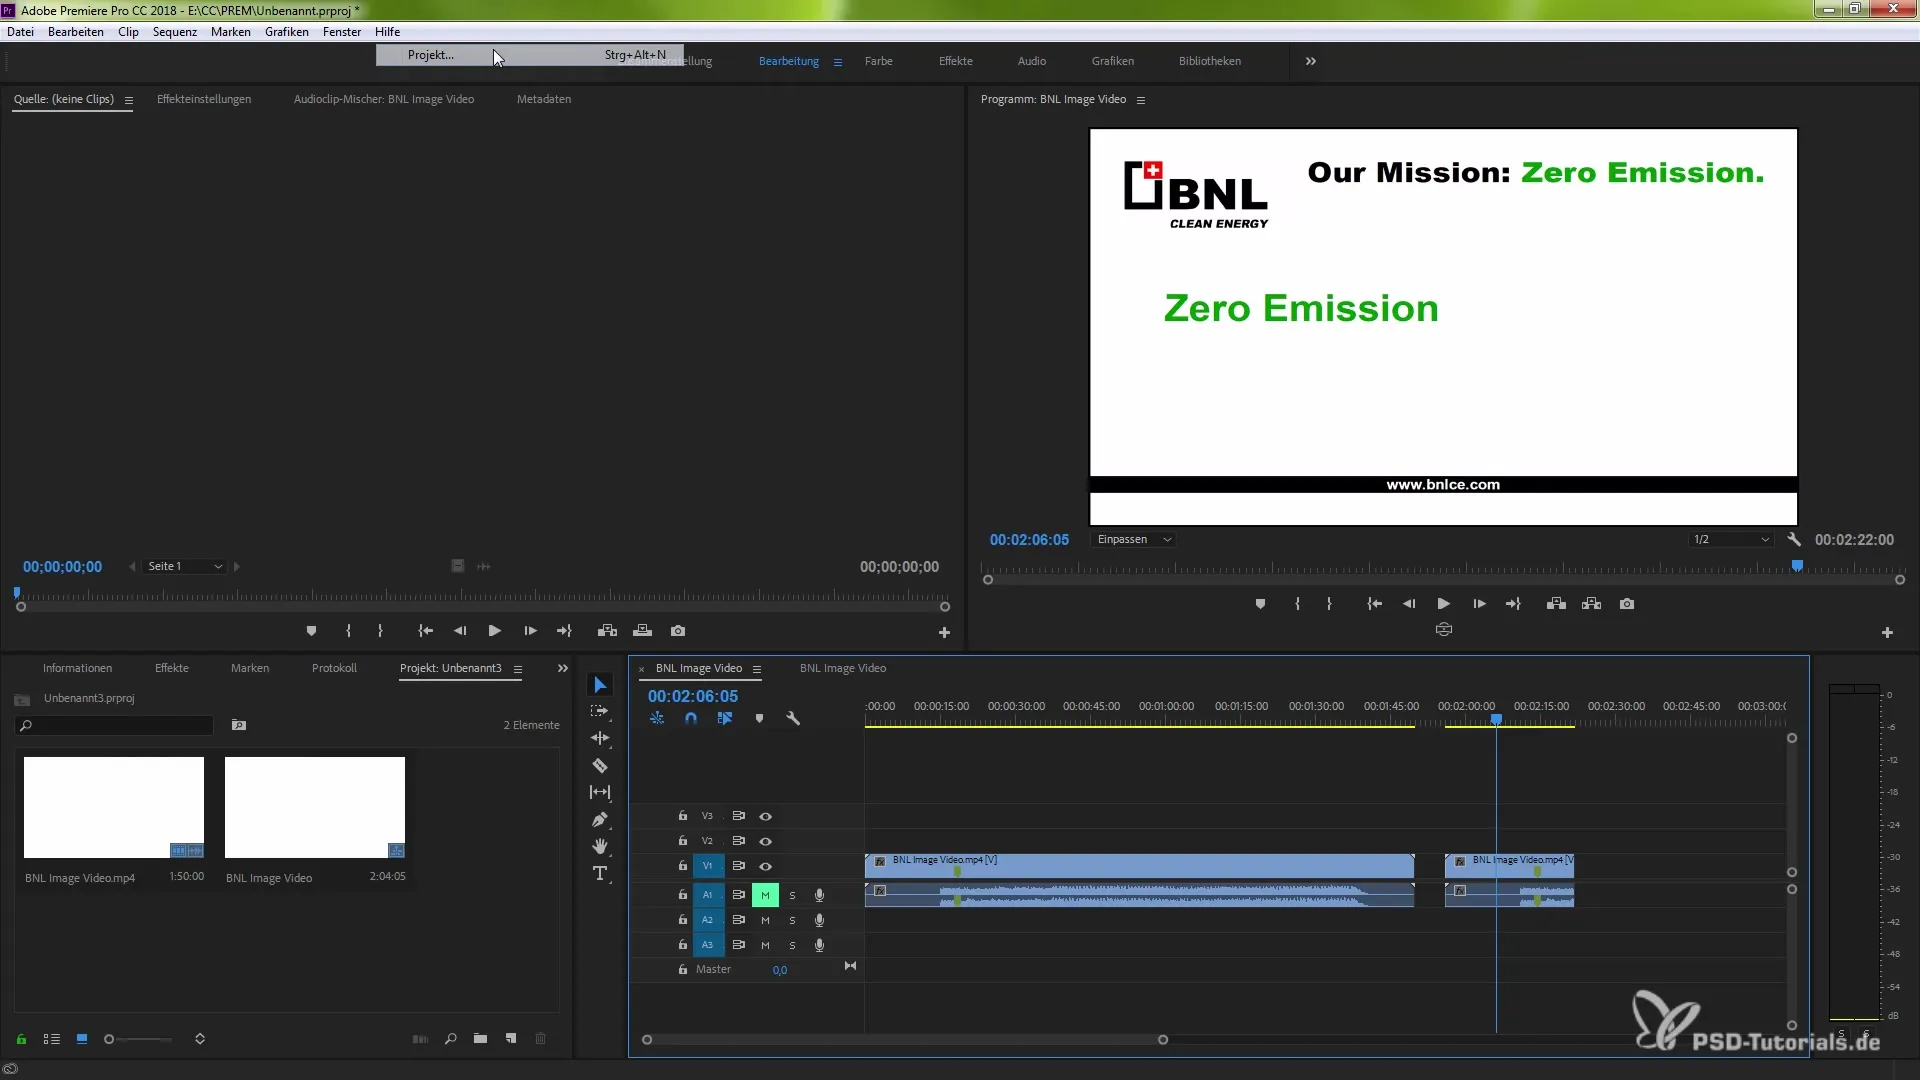Go to In point in Program monitor

[1375, 604]
